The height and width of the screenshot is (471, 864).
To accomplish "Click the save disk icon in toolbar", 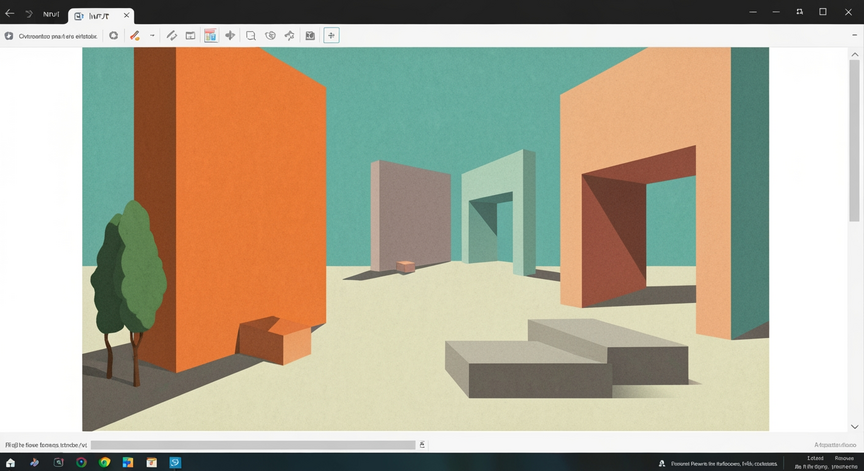I will [x=310, y=36].
